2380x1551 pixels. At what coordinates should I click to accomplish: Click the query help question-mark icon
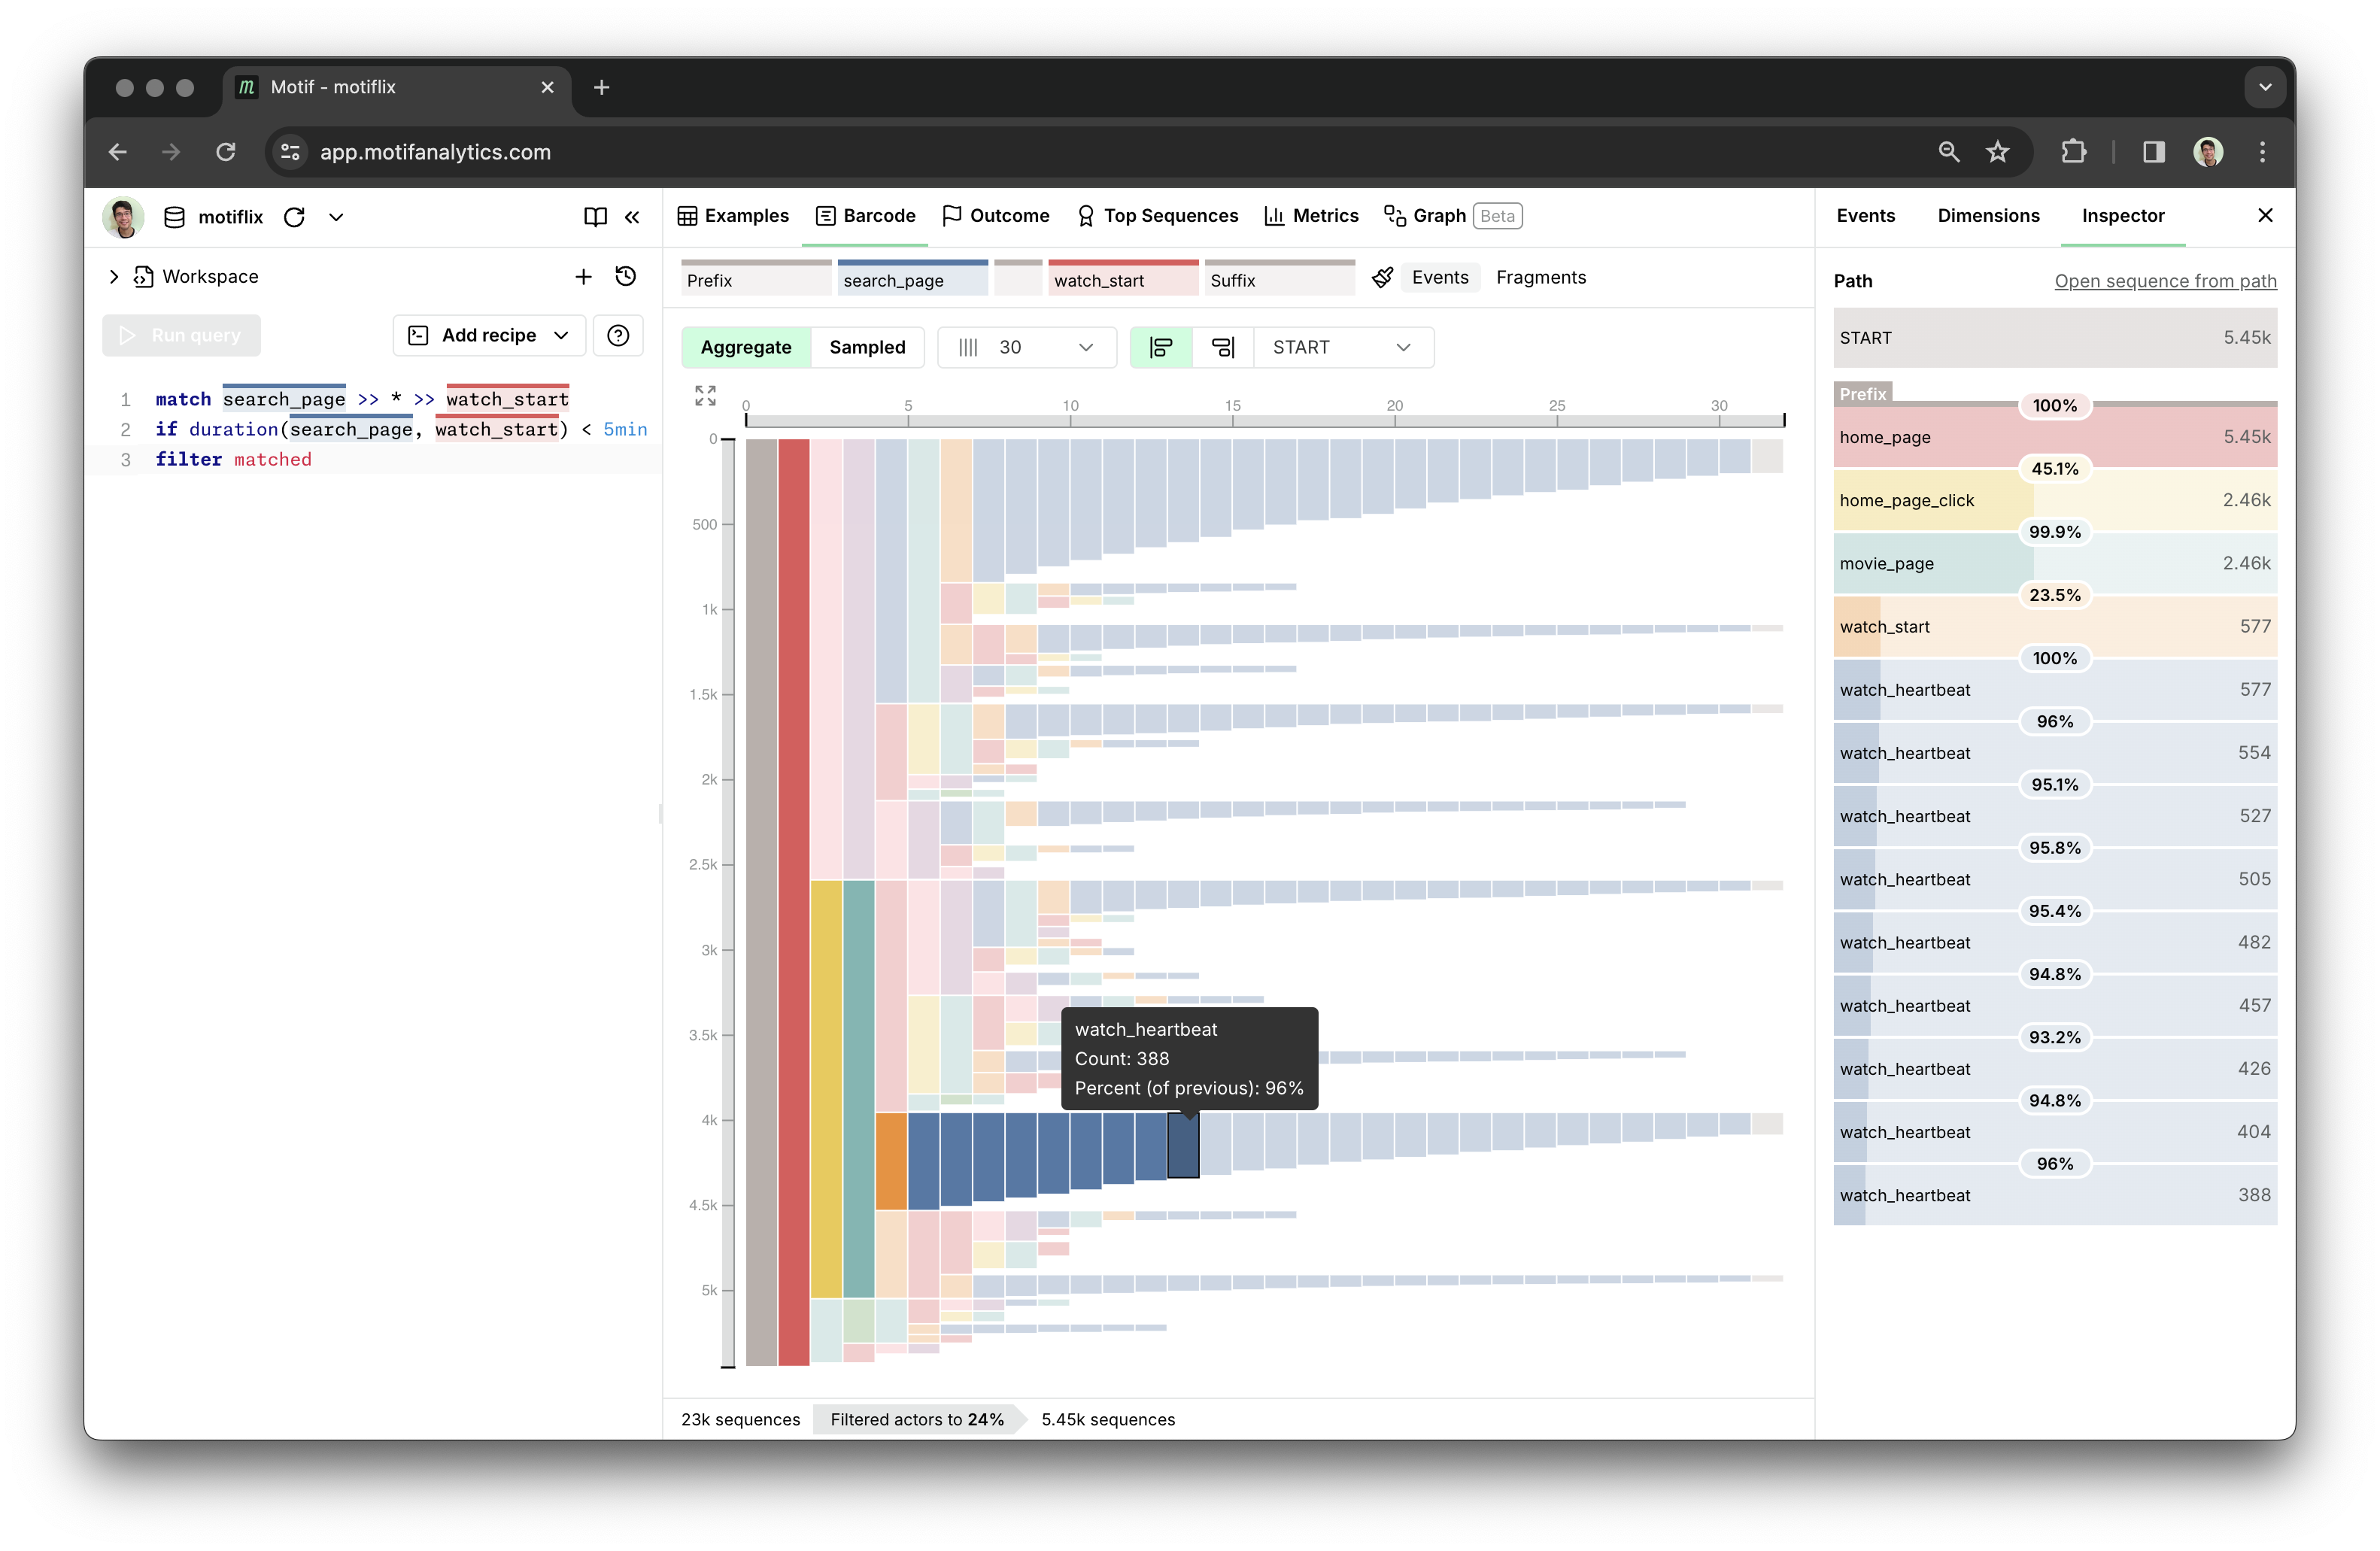tap(618, 335)
